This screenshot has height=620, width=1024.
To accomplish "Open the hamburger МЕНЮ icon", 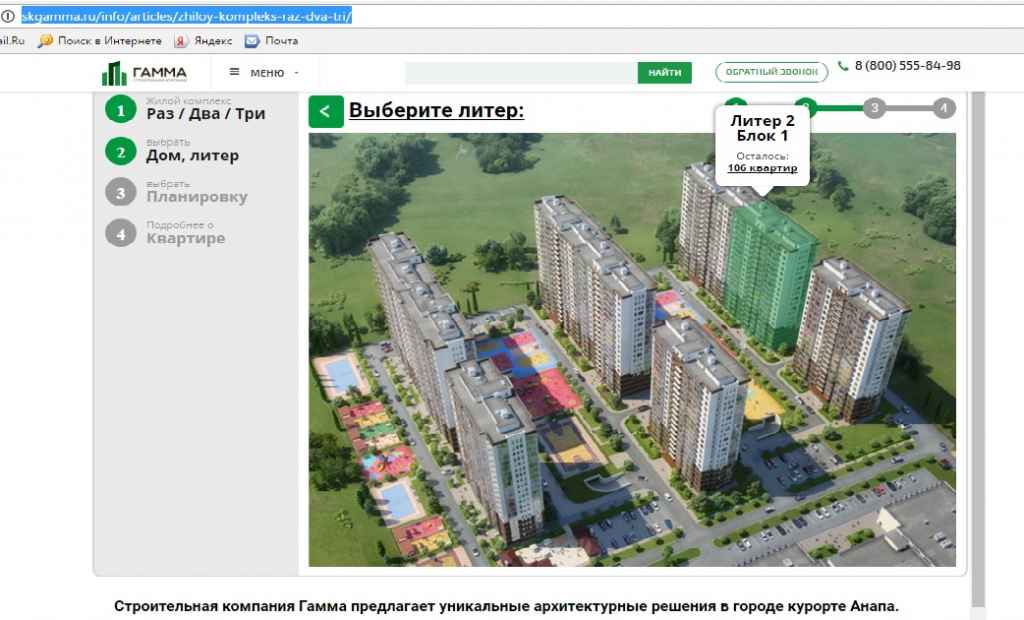I will click(234, 72).
